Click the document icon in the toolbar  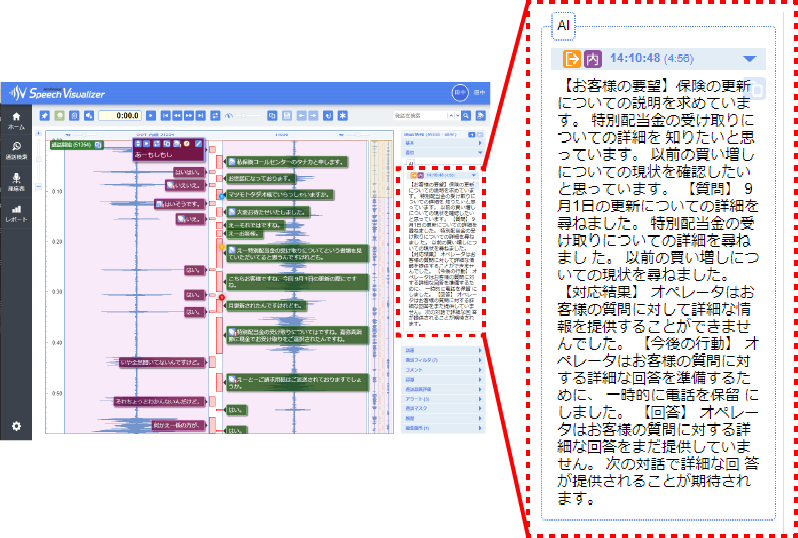click(x=74, y=116)
